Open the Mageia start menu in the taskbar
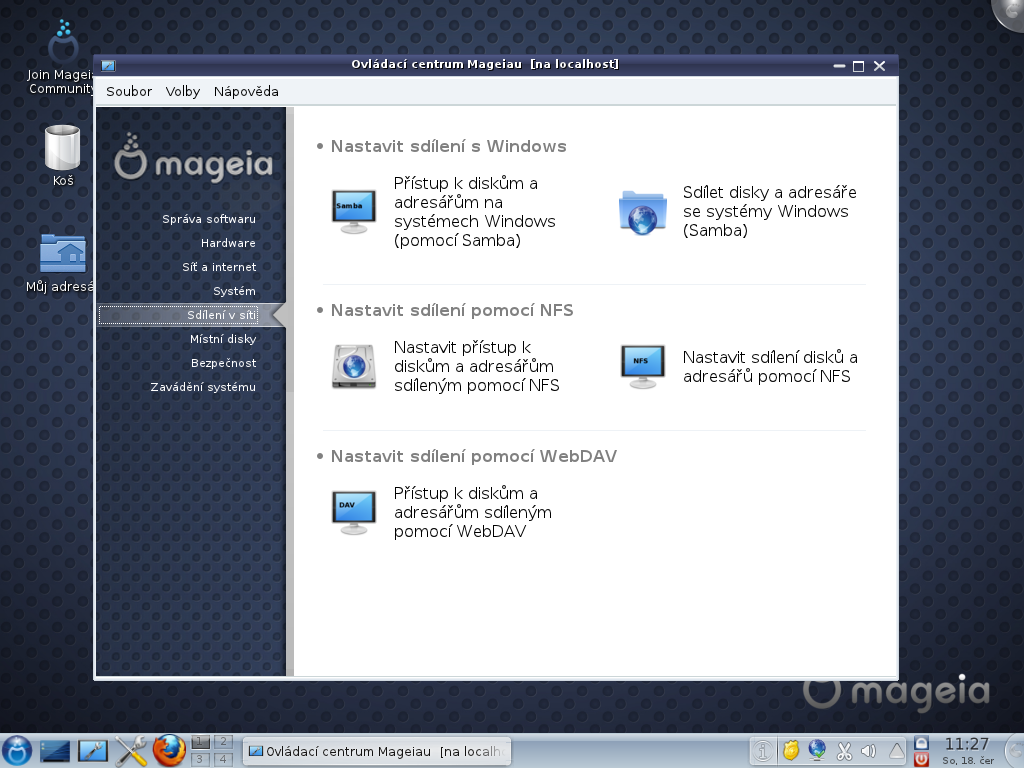1024x768 pixels. tap(17, 750)
